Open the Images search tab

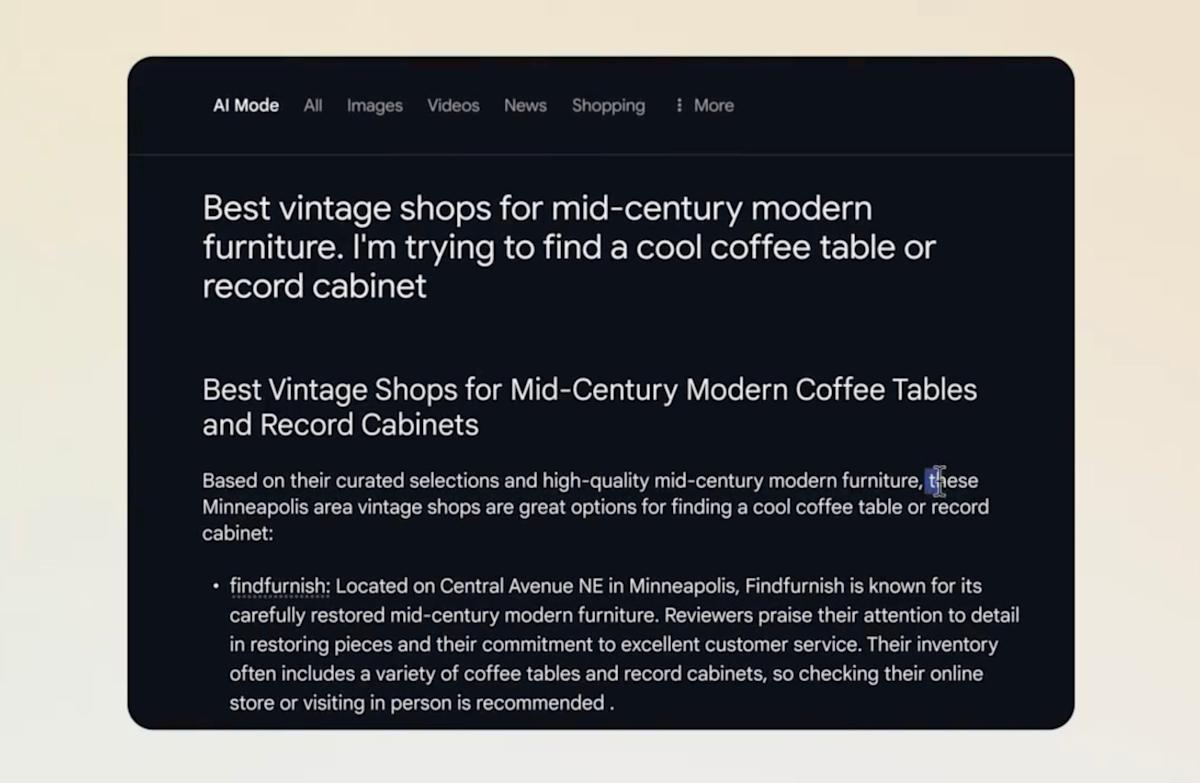pos(374,105)
